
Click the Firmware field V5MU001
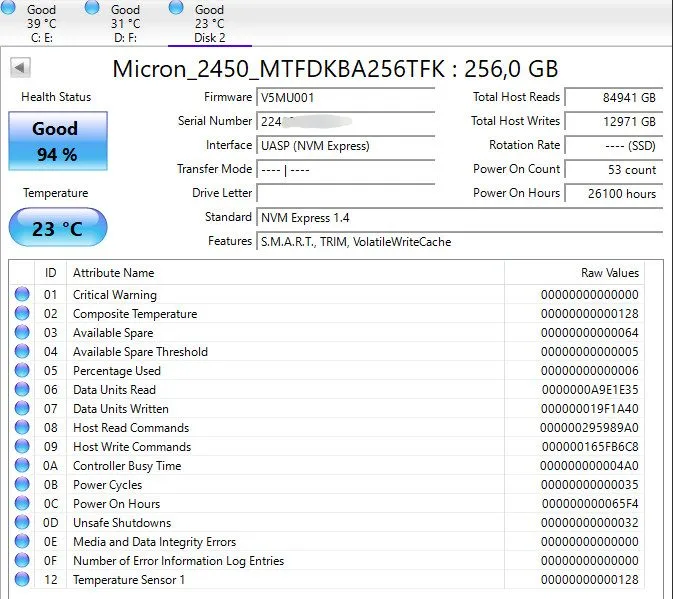click(346, 97)
